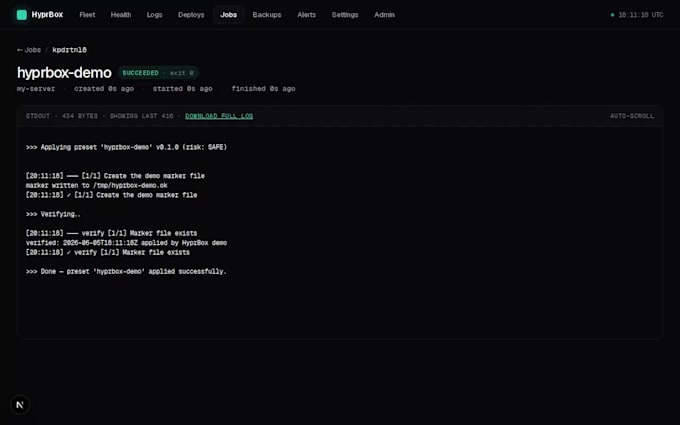Viewport: 680px width, 425px height.
Task: Click the 'created 0s ago' timestamp
Action: tap(104, 88)
